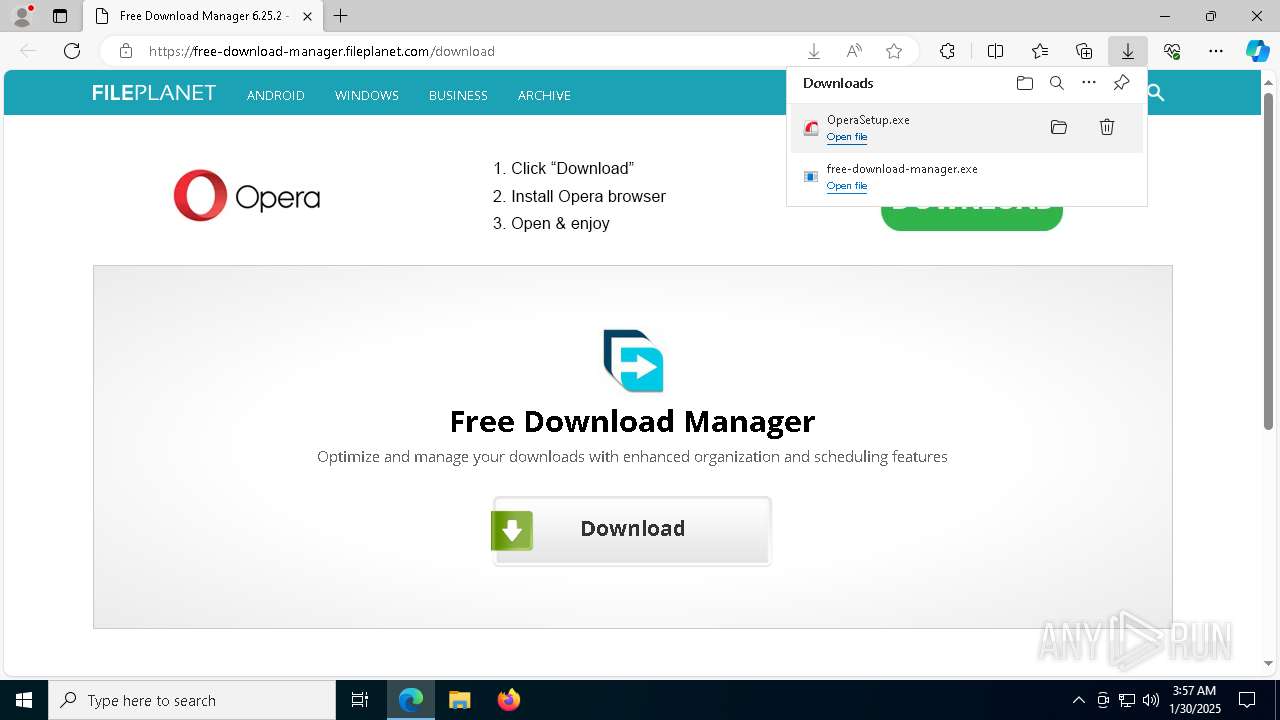Open Edge Settings and more menu
1280x720 pixels.
point(1216,51)
